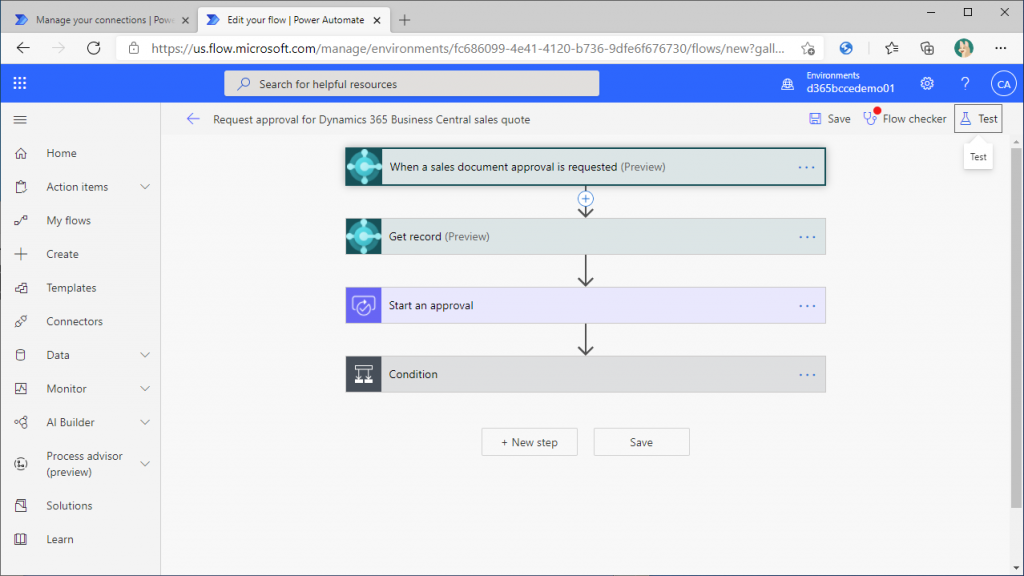The width and height of the screenshot is (1024, 576).
Task: Expand the Get record (Preview) step
Action: click(x=585, y=236)
